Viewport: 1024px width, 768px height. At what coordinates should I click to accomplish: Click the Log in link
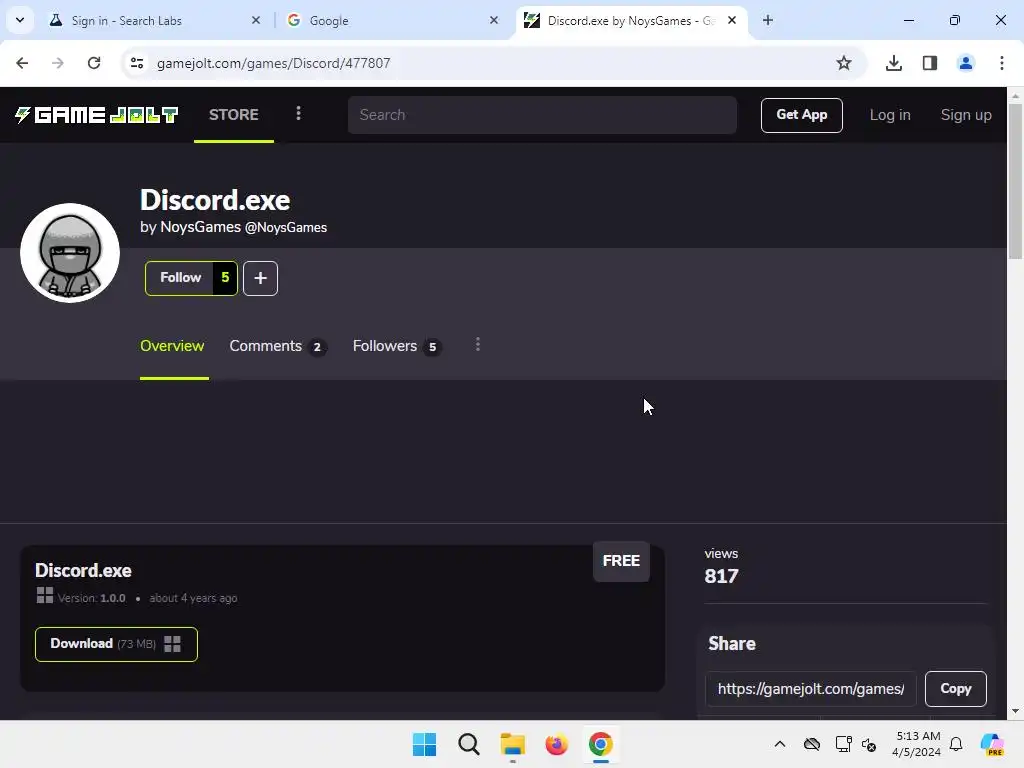[x=889, y=115]
